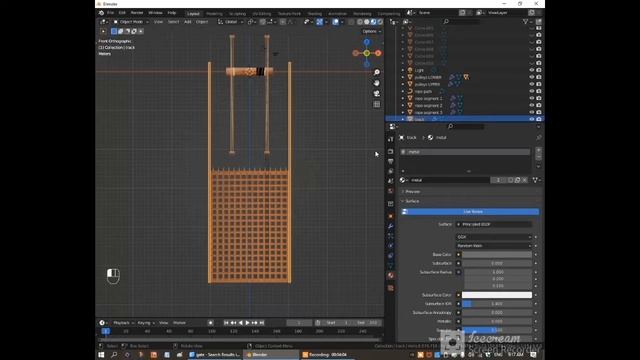Image resolution: width=640 pixels, height=360 pixels.
Task: Open the GGX distribution dropdown
Action: coord(494,237)
